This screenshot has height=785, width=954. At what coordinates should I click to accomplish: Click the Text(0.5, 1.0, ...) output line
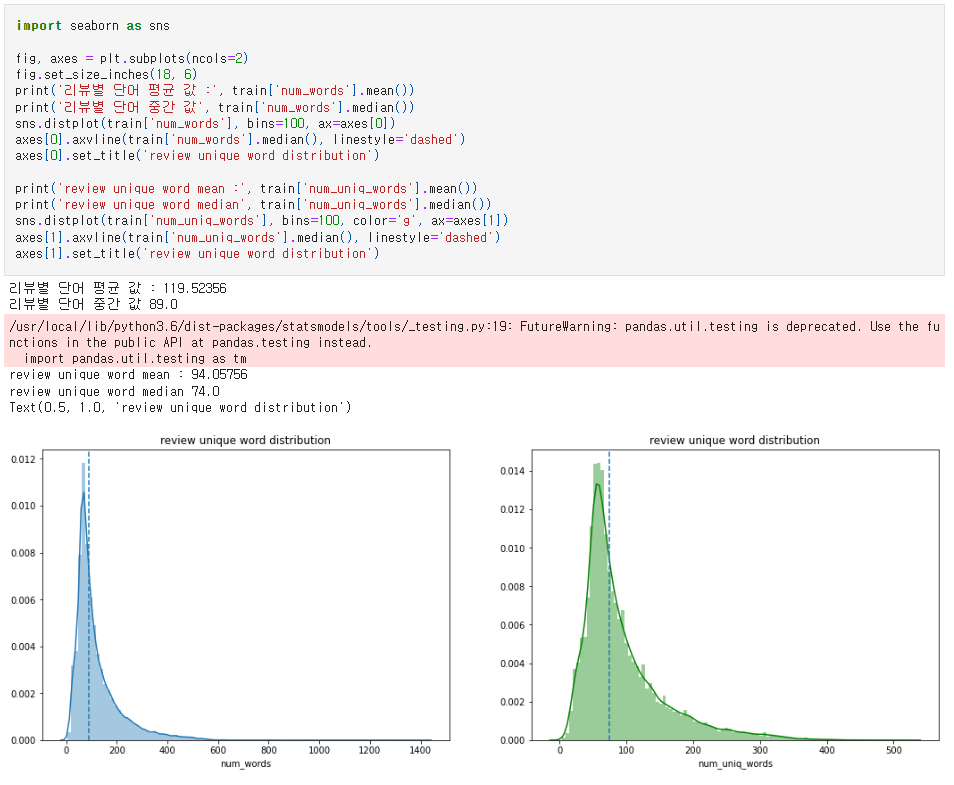[180, 408]
